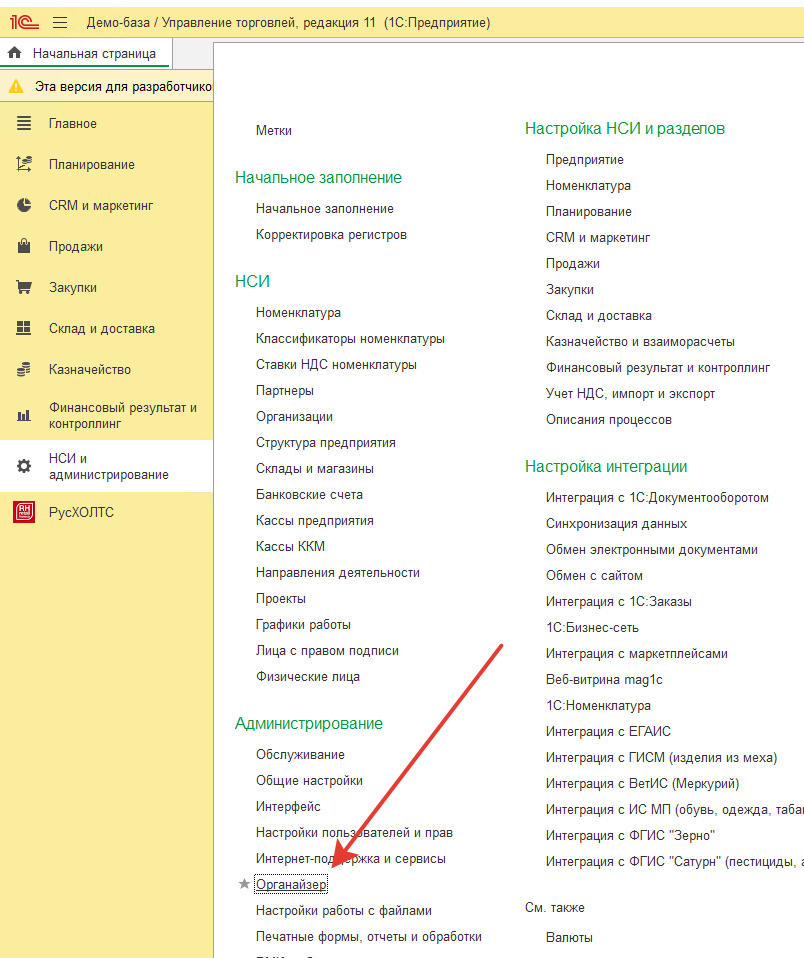
Task: Toggle favorite star next to Органайзер
Action: pyautogui.click(x=244, y=883)
